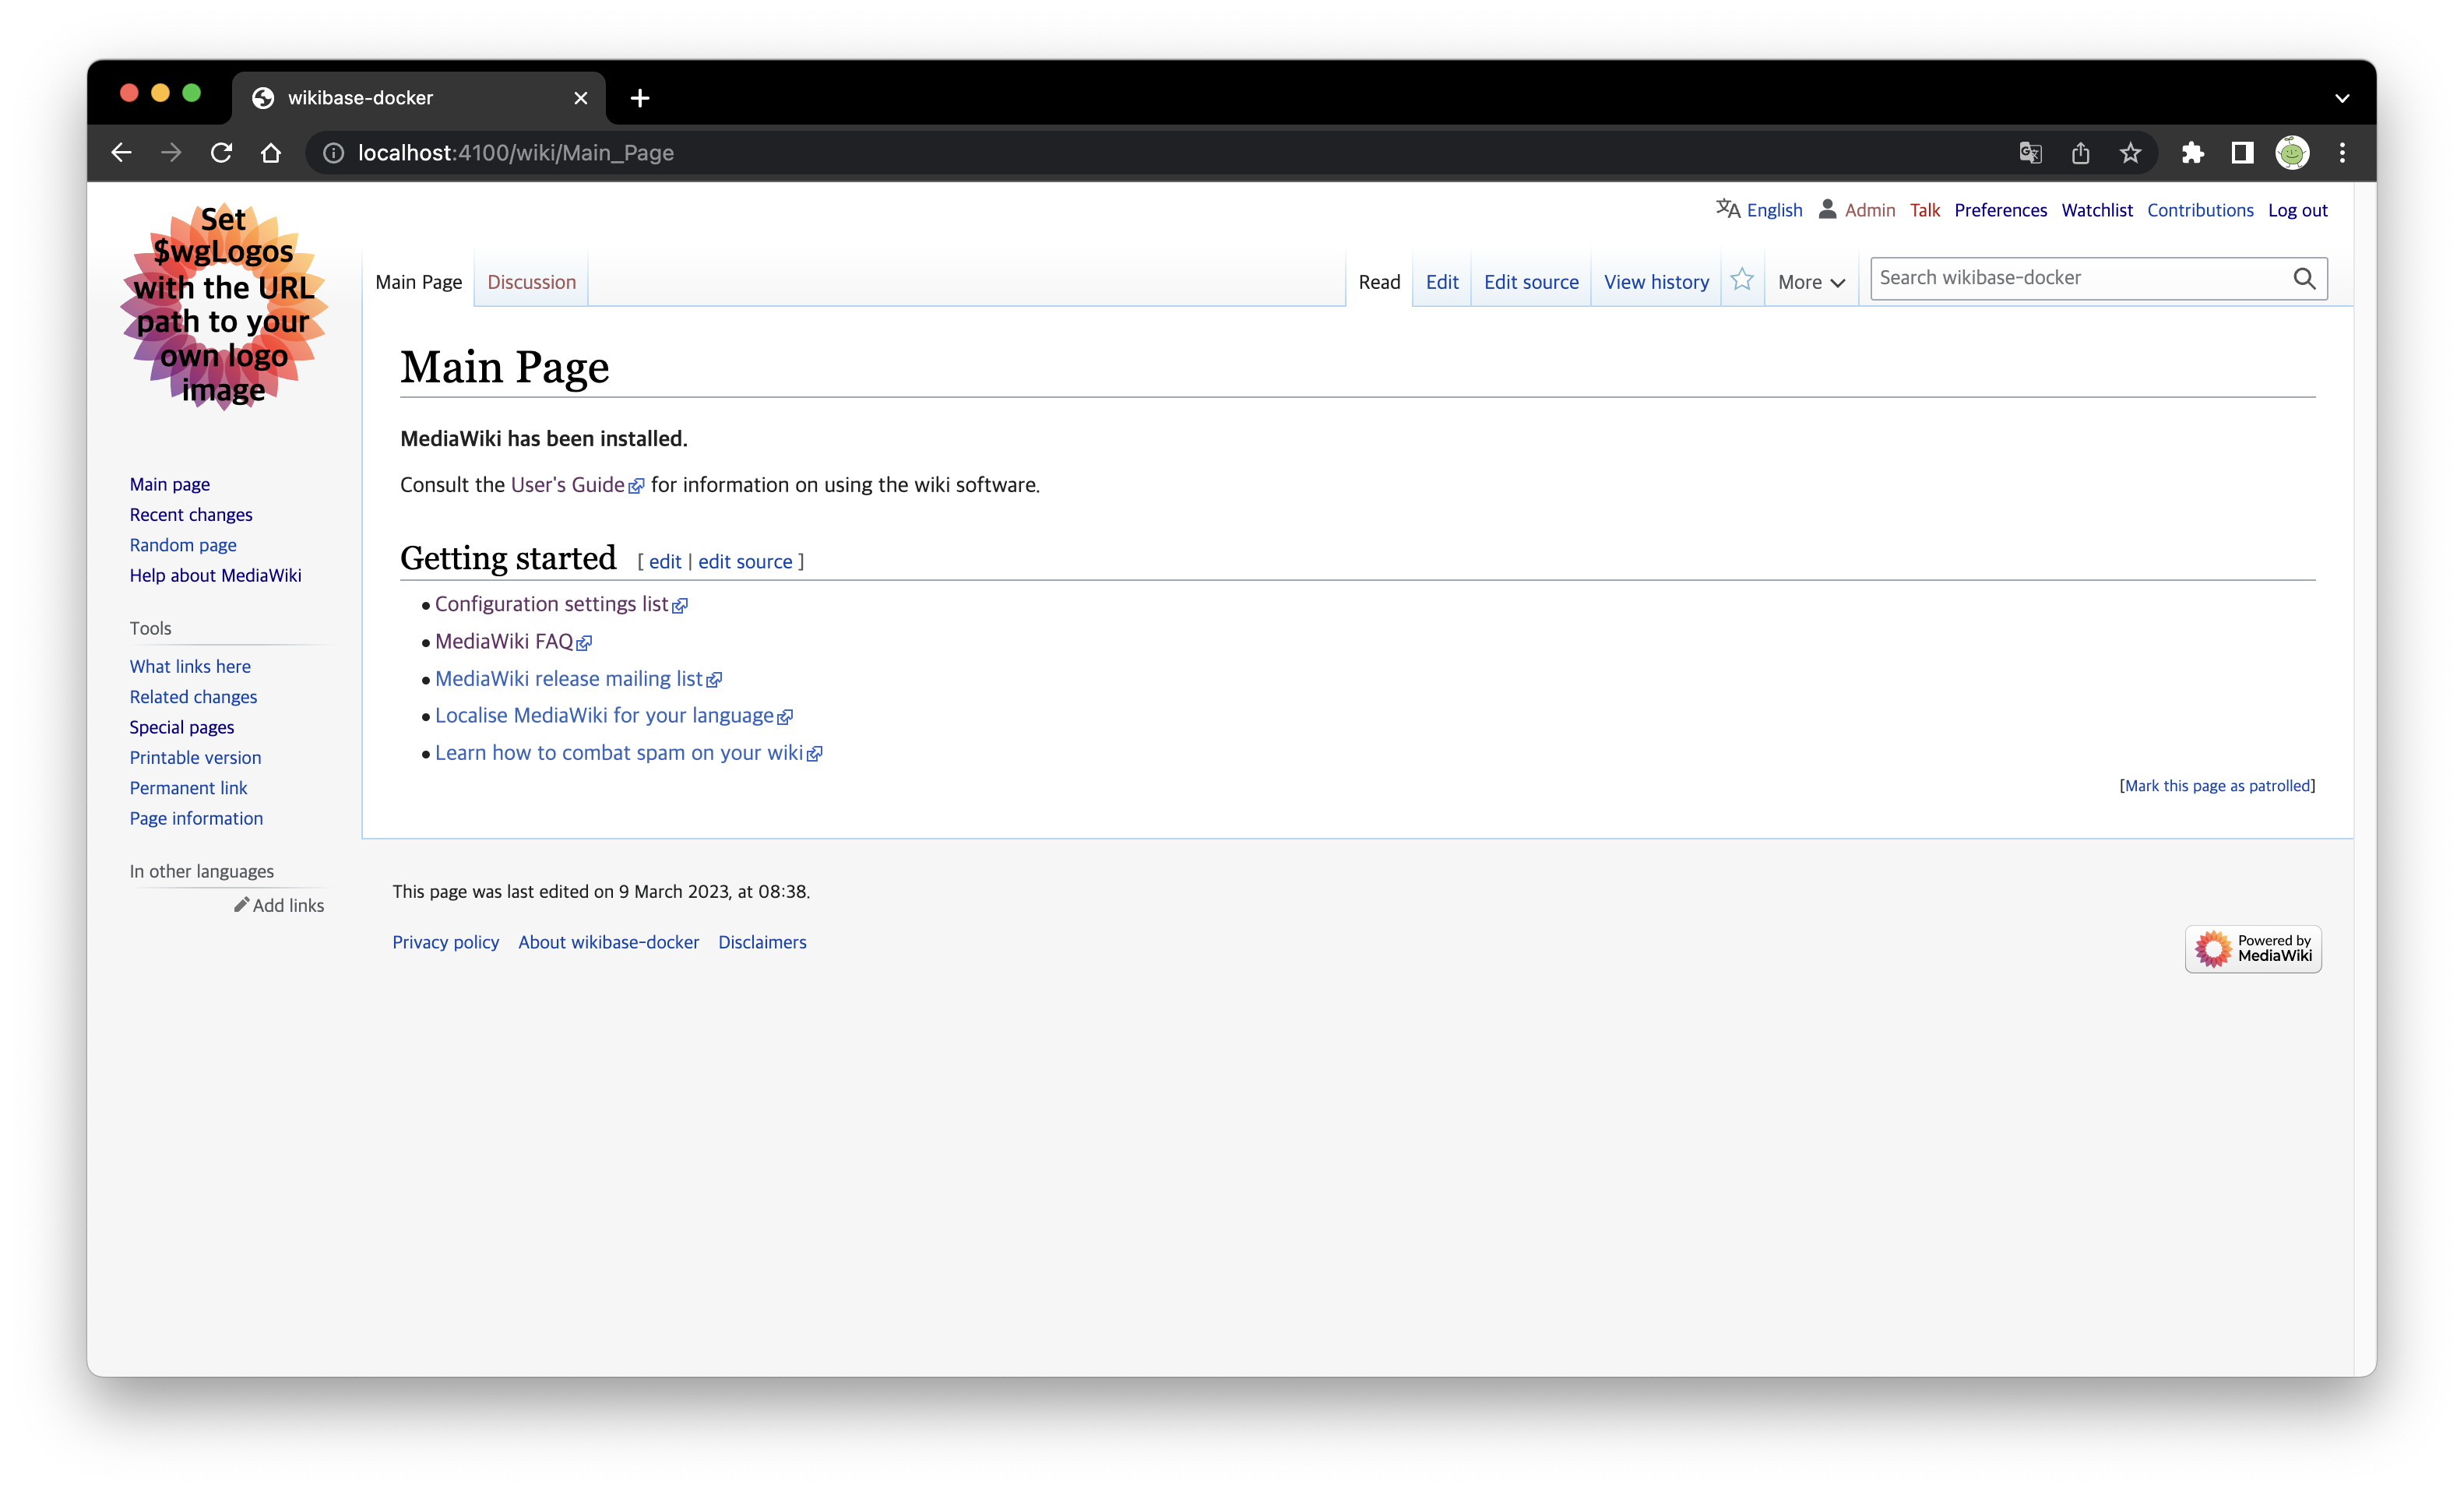Viewport: 2464px width, 1492px height.
Task: Click the search magnifier icon
Action: (x=2306, y=279)
